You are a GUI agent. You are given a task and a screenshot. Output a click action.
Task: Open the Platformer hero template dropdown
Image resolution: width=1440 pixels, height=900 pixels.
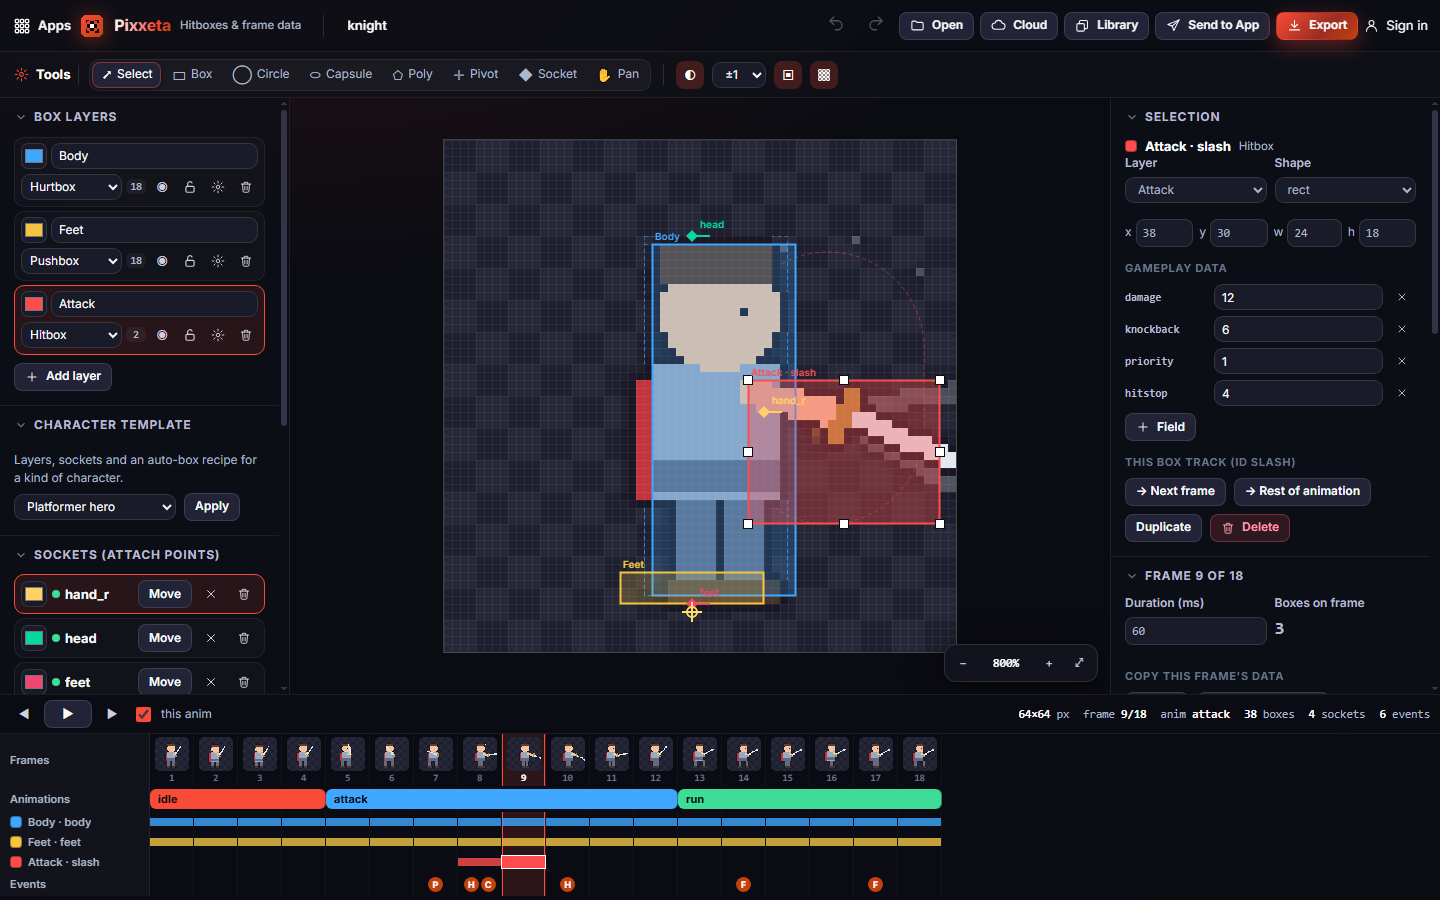(x=95, y=507)
